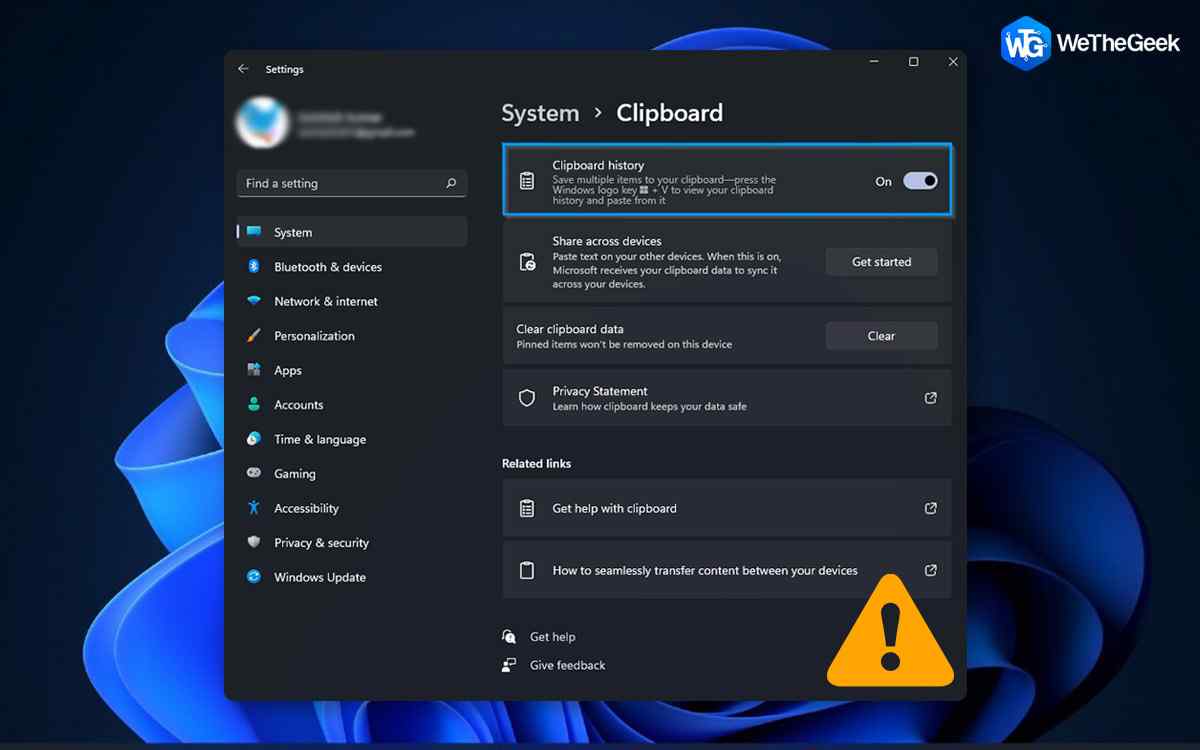Click System in the breadcrumb

pos(540,113)
